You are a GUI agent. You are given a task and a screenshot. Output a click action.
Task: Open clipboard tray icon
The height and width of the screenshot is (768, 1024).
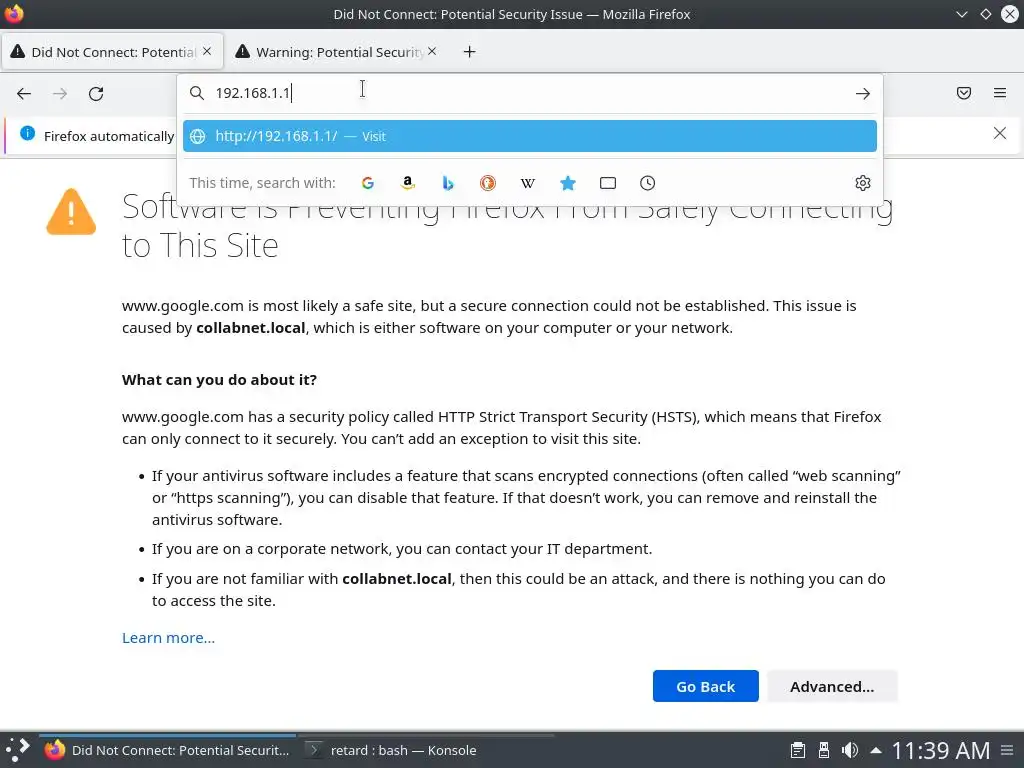[797, 750]
